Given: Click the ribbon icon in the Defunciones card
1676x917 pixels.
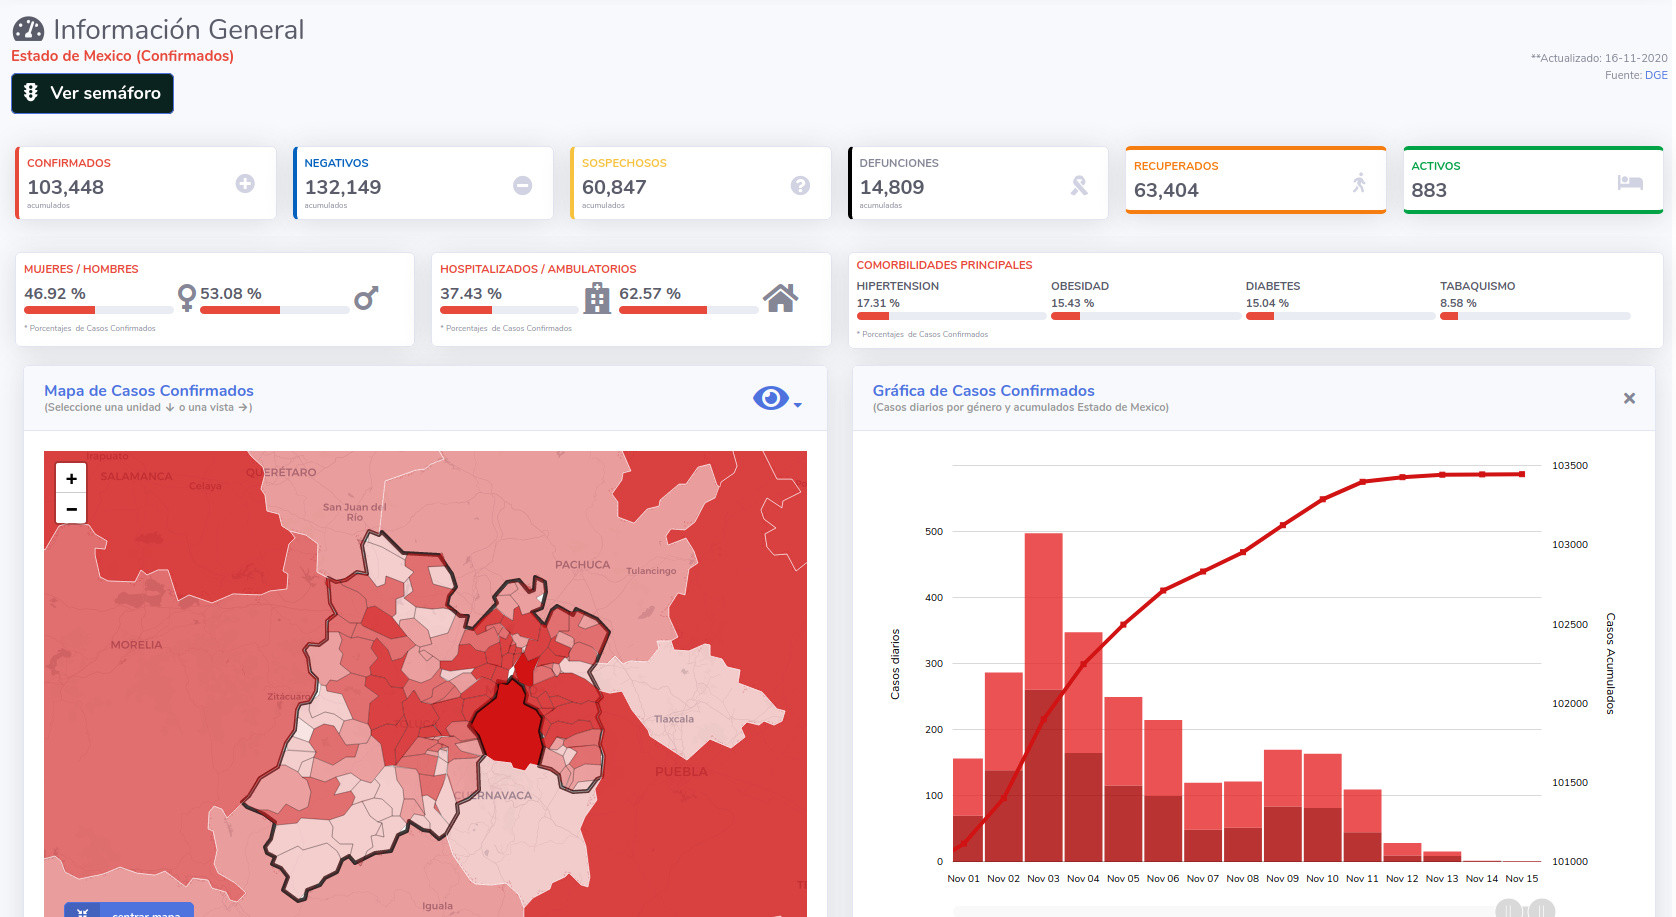Looking at the screenshot, I should point(1079,185).
